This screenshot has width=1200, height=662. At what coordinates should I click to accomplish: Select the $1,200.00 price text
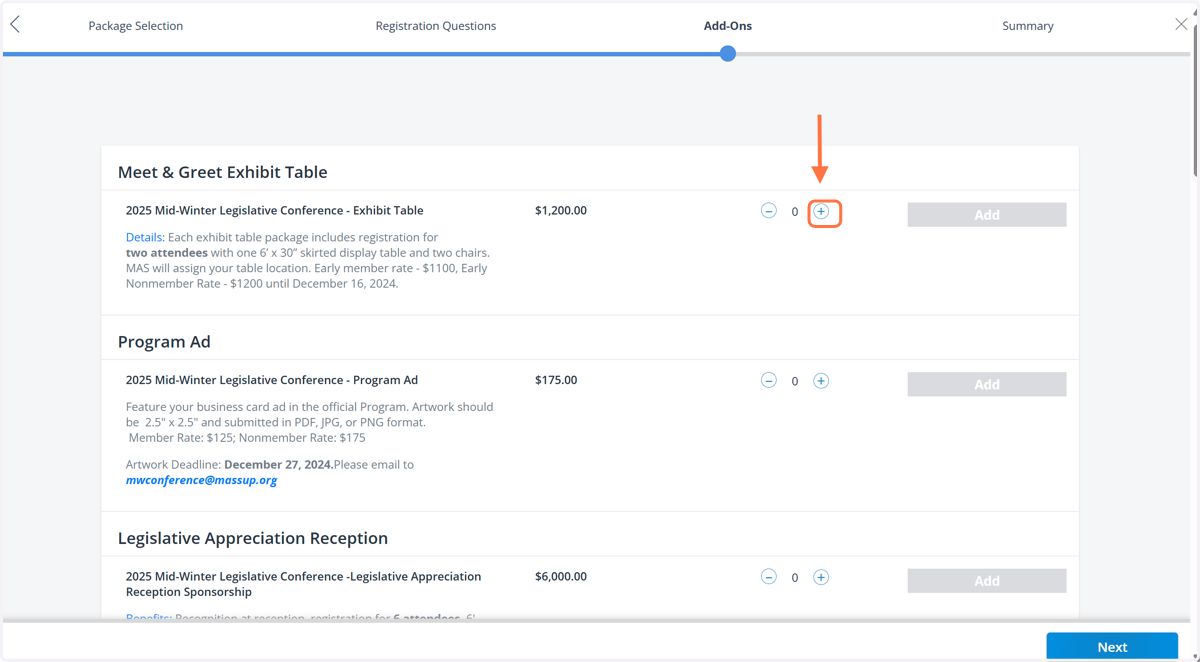(x=561, y=211)
